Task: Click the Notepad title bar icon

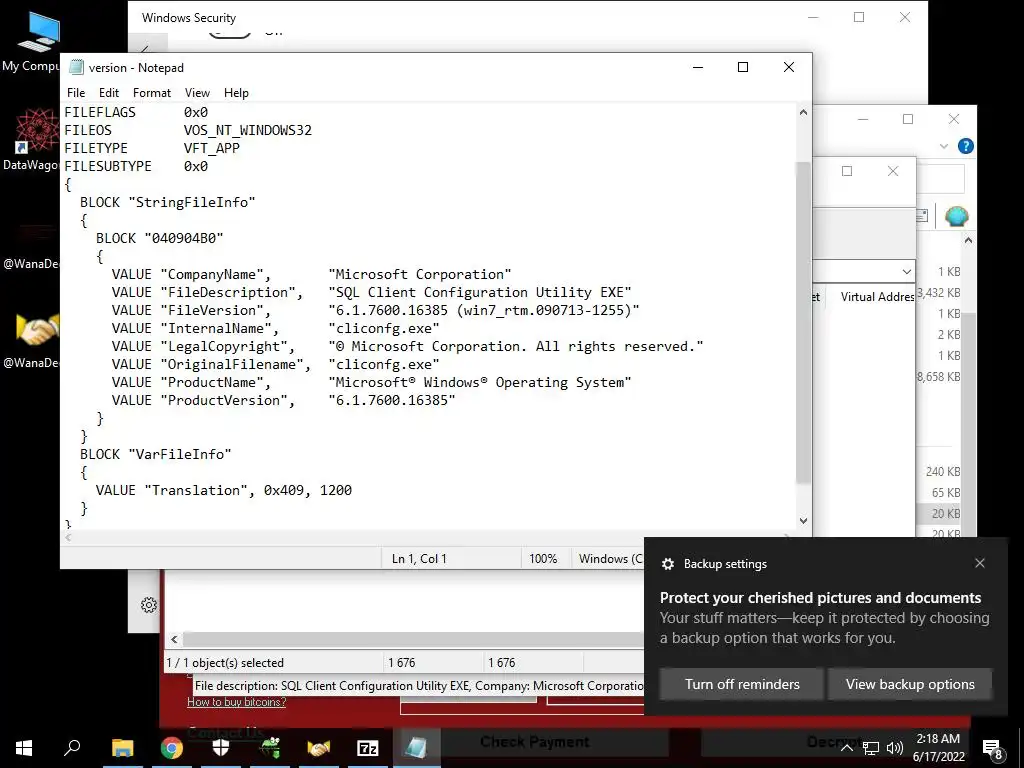Action: pos(76,67)
